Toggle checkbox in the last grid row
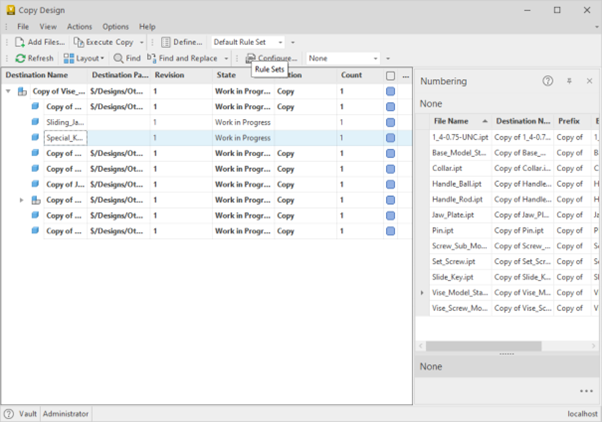The image size is (602, 422). [390, 231]
